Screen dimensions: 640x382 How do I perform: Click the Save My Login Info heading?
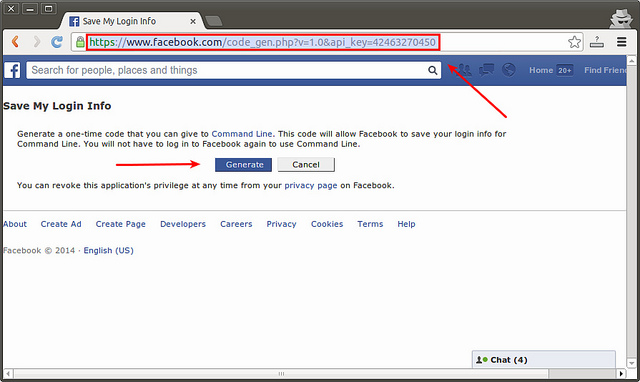(x=57, y=106)
